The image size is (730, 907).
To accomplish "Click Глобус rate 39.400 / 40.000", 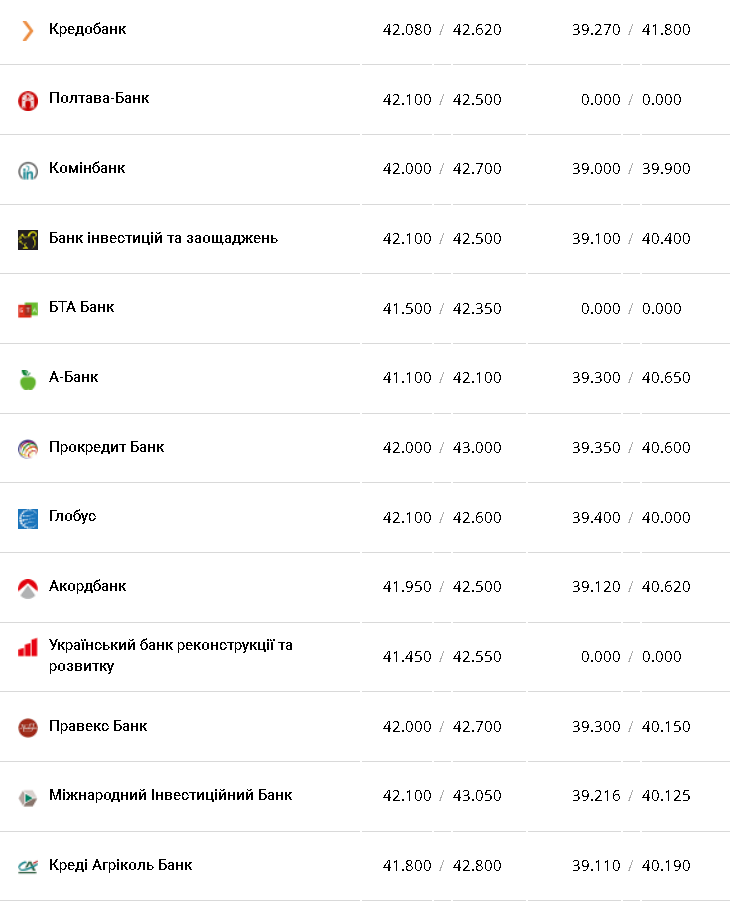I will (x=631, y=517).
